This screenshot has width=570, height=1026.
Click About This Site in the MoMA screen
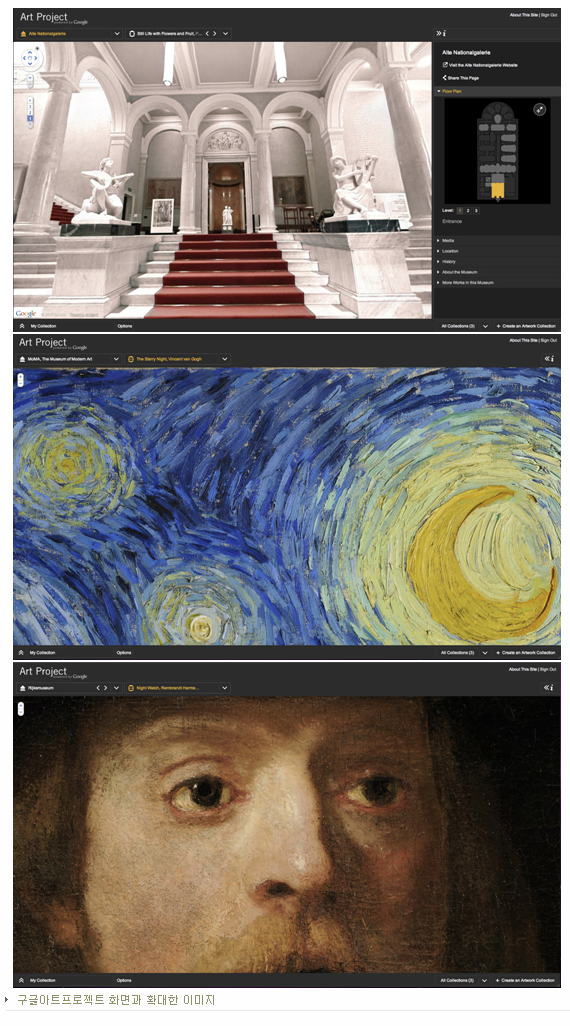coord(524,340)
